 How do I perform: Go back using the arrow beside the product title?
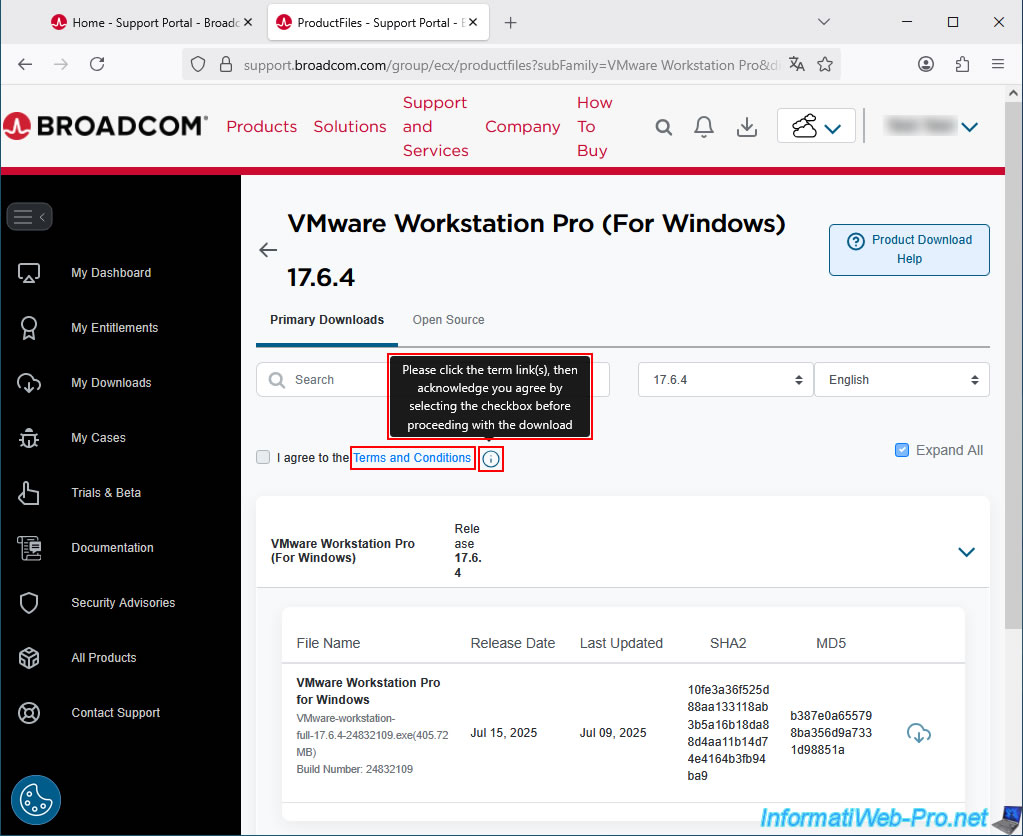(268, 250)
